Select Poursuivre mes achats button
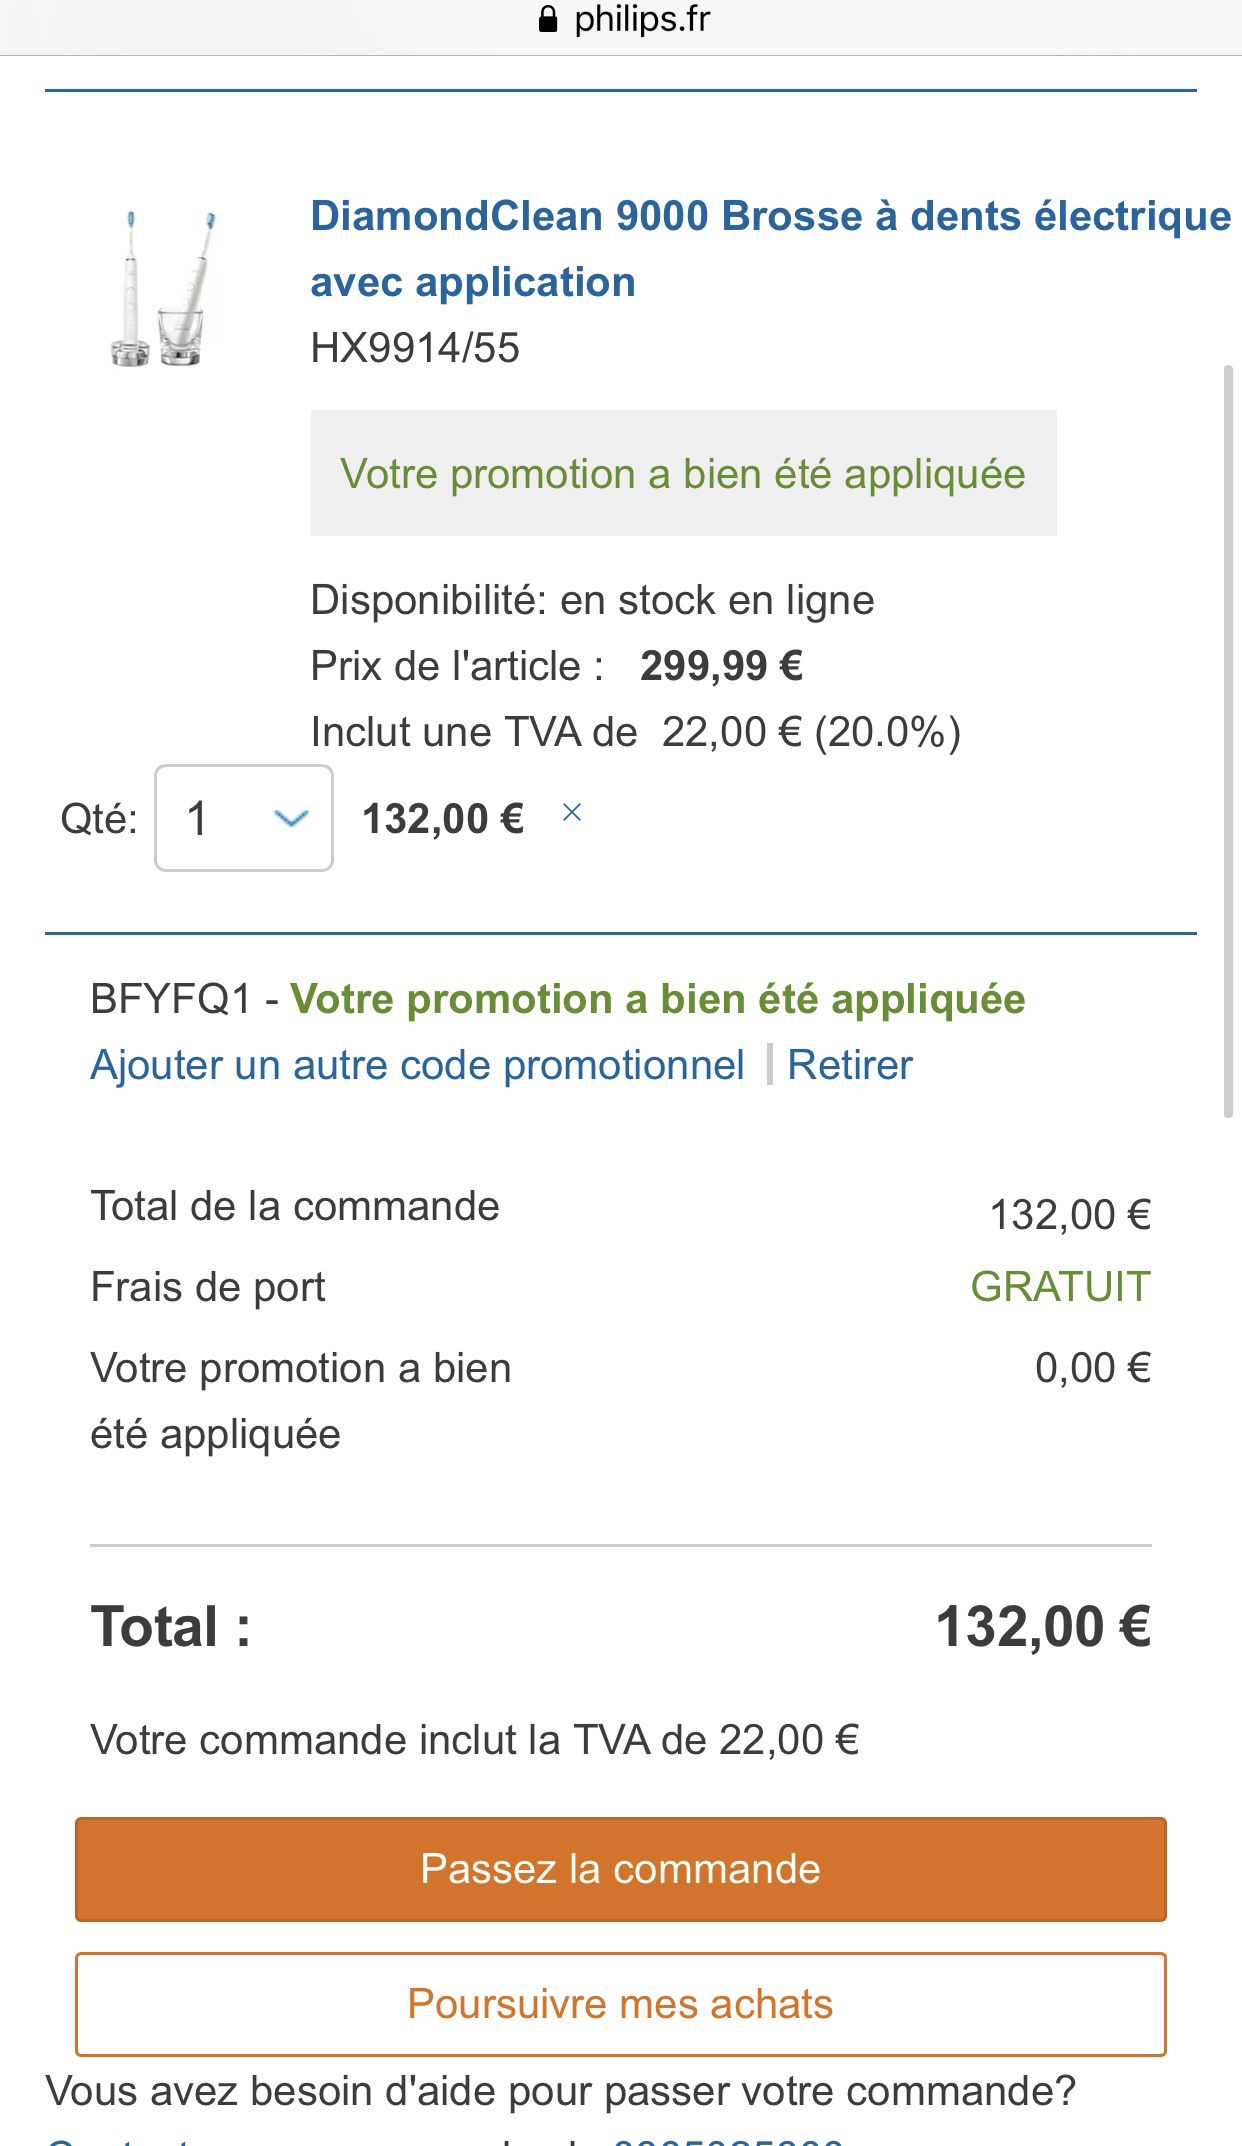The width and height of the screenshot is (1242, 2146). pyautogui.click(x=621, y=2004)
